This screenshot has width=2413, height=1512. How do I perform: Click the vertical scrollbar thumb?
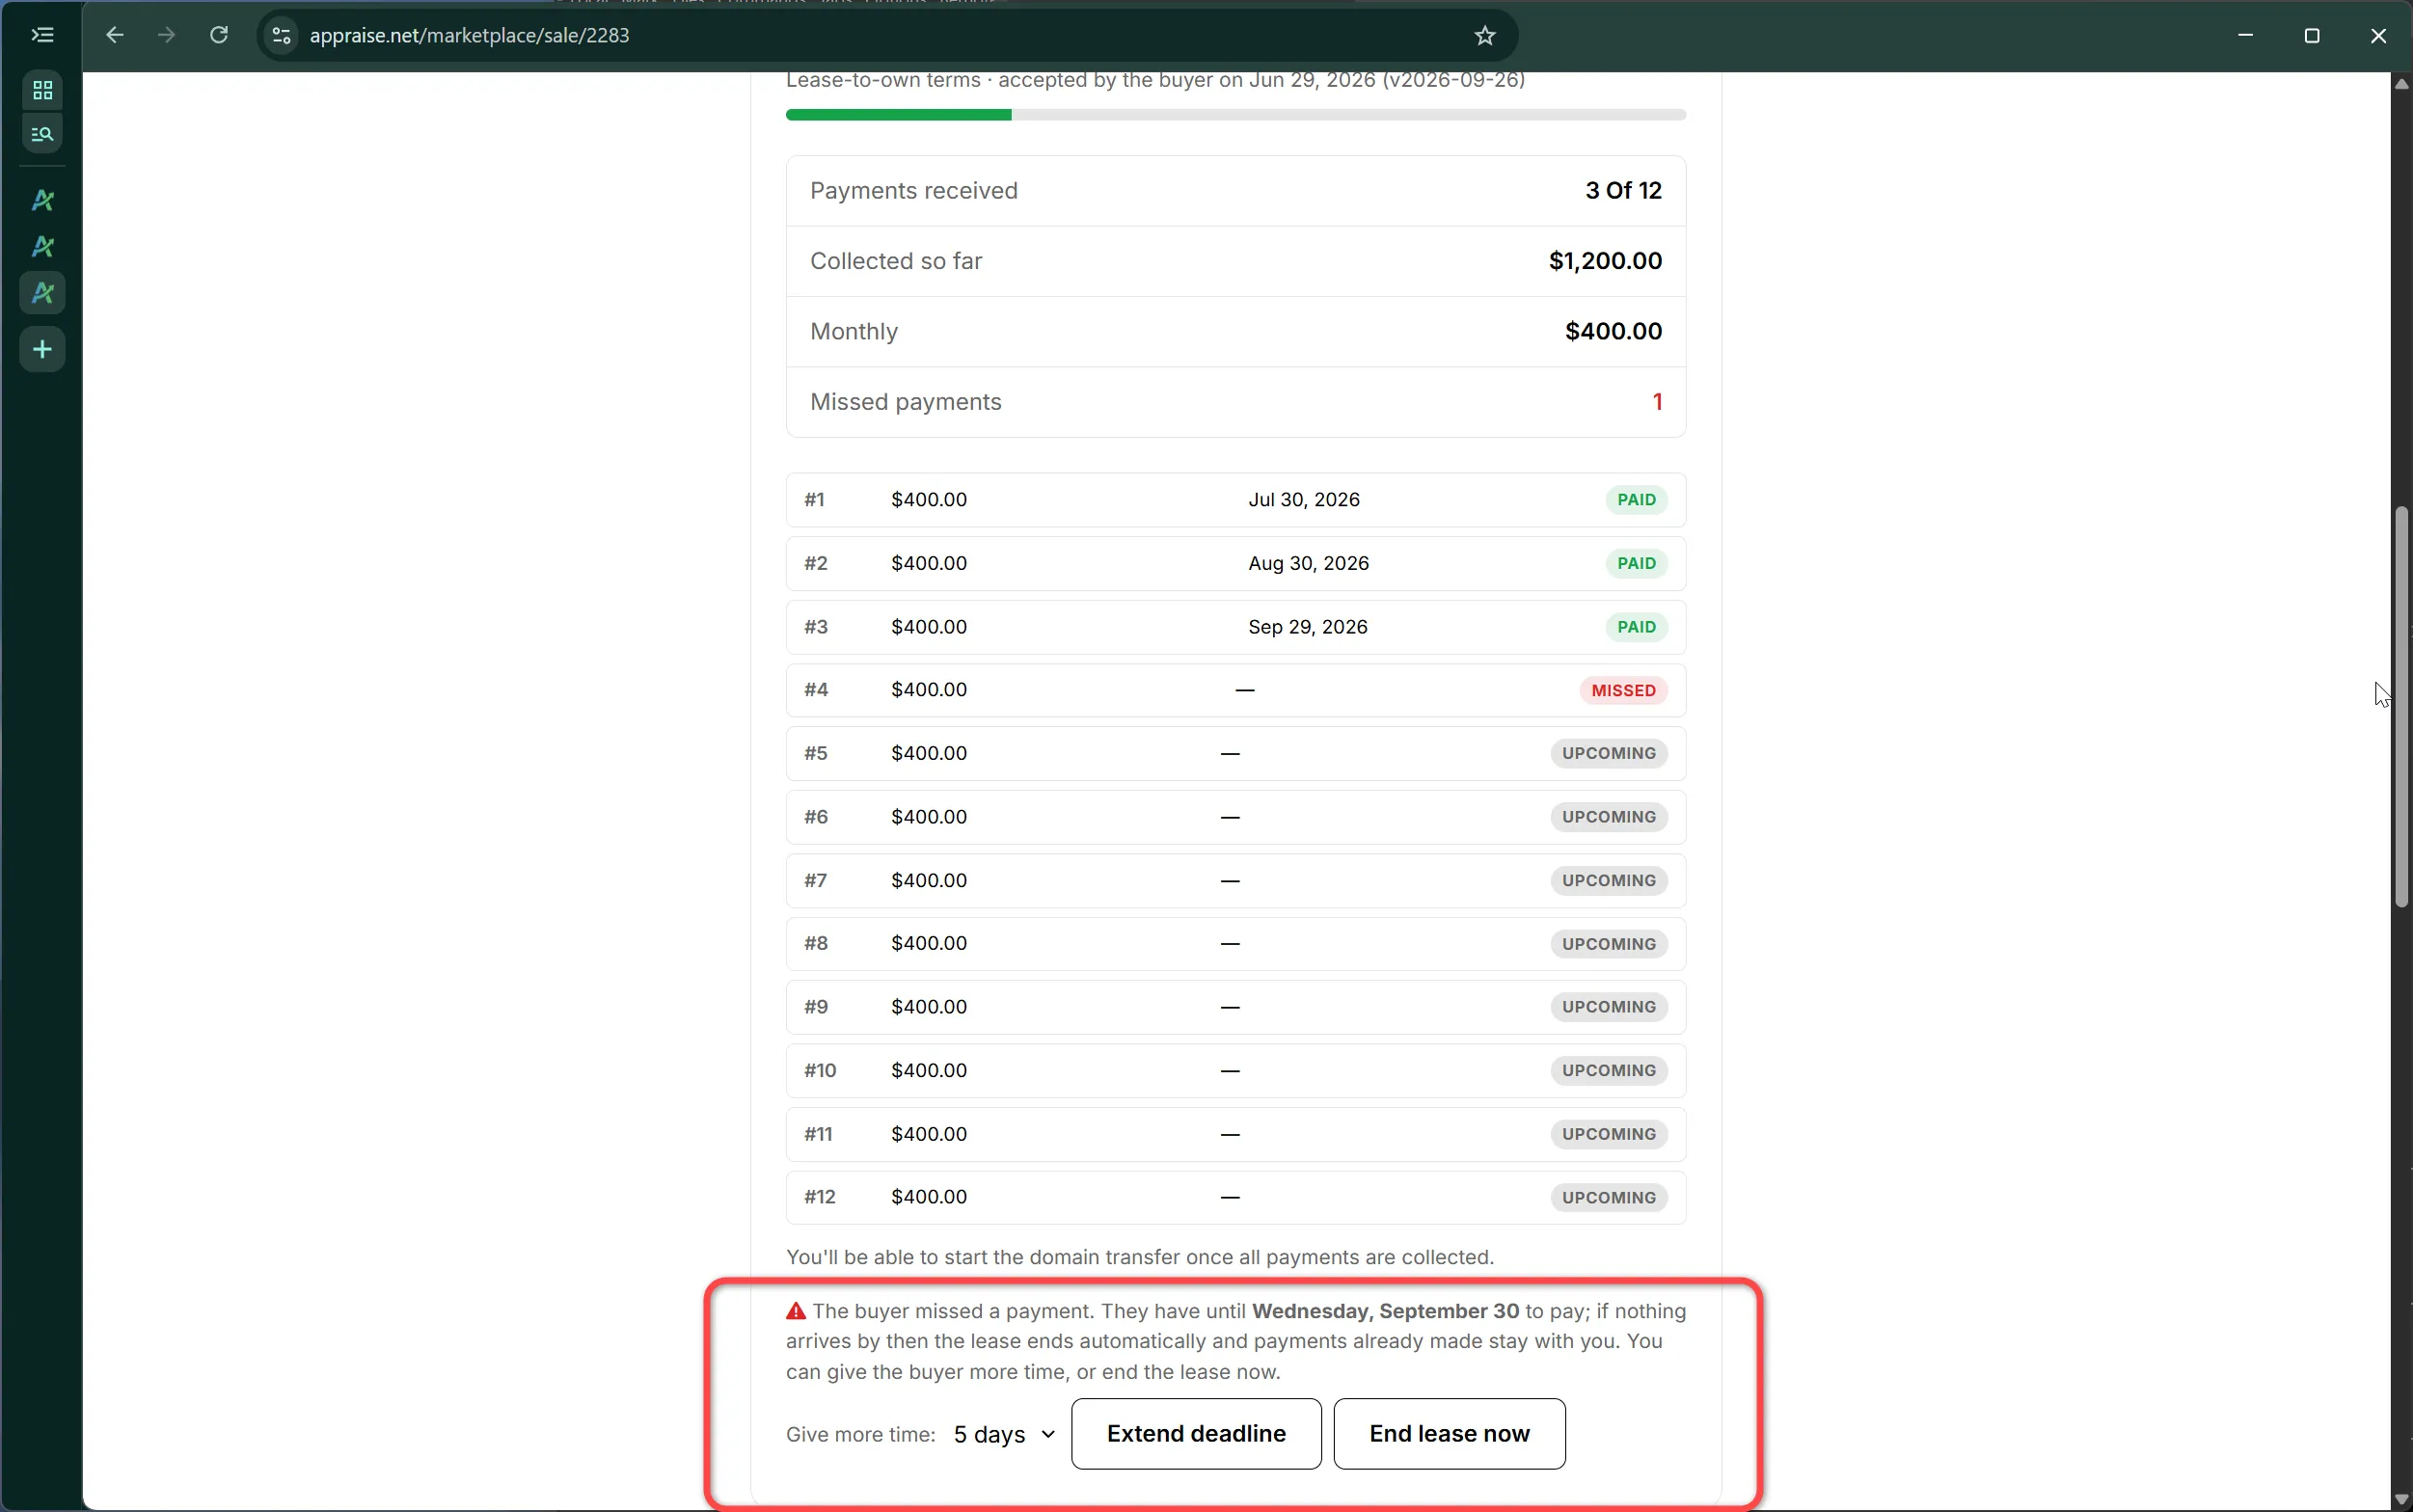(x=2401, y=708)
